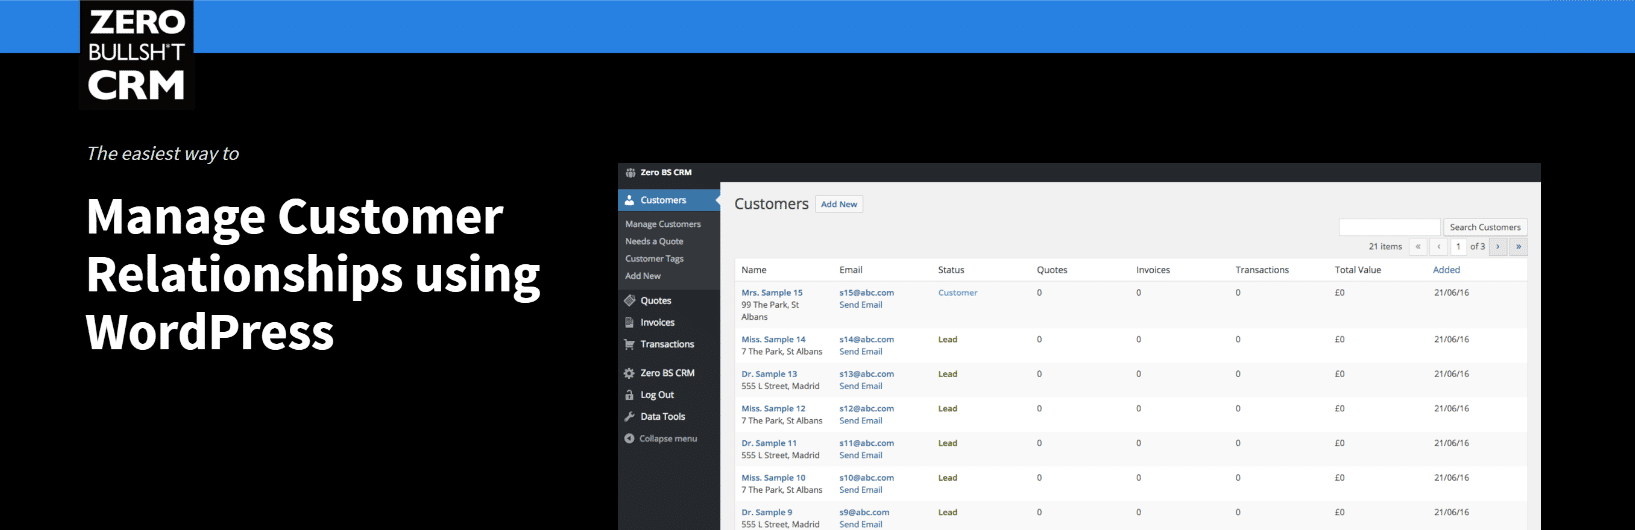The height and width of the screenshot is (530, 1635).
Task: Click Add New button beside Customers heading
Action: (x=839, y=204)
